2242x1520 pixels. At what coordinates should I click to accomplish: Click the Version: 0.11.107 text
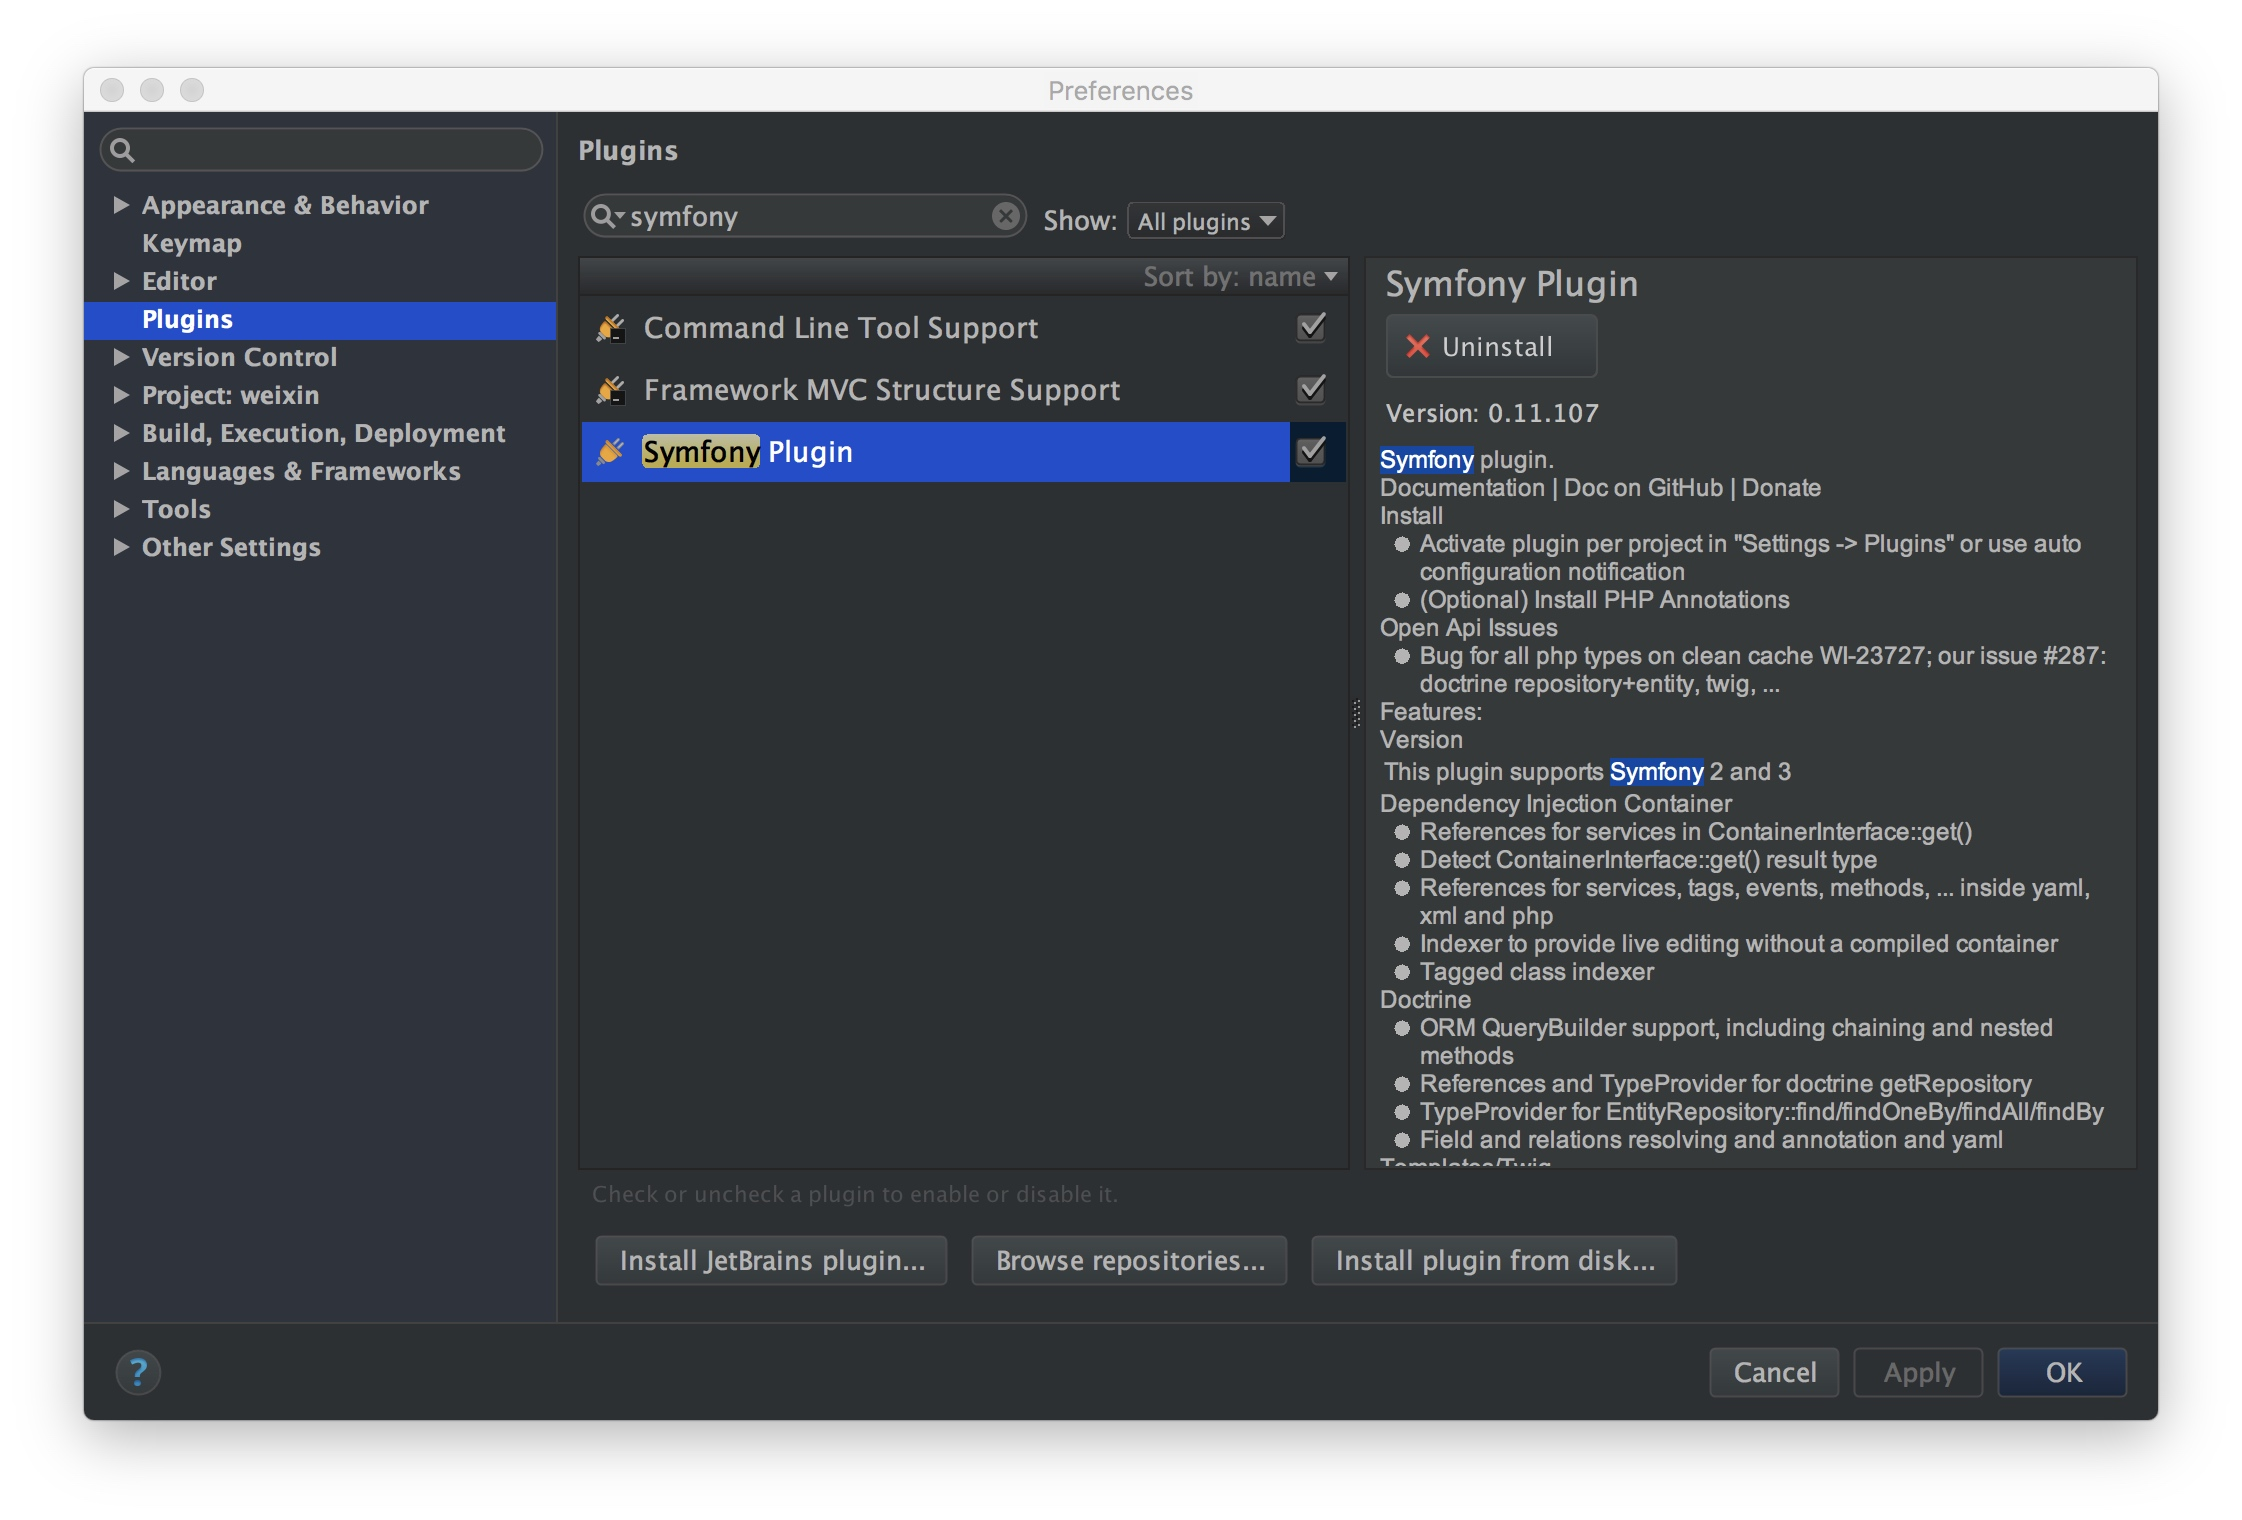pyautogui.click(x=1492, y=413)
